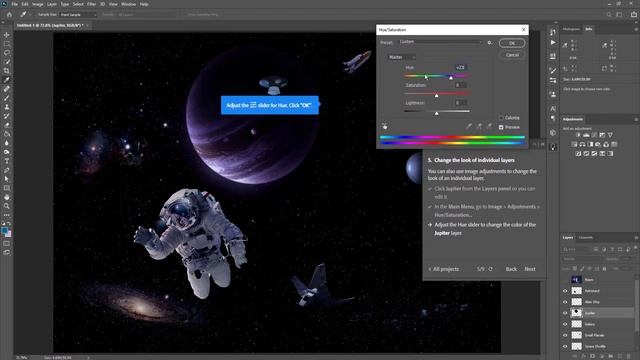Viewport: 640px width, 360px height.
Task: Select the Move tool in the toolbar
Action: (7, 35)
